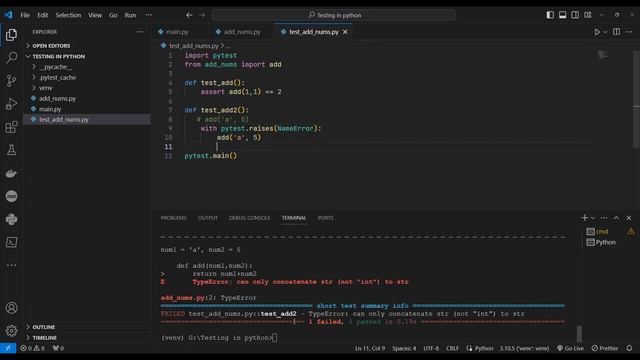Open the File menu
Image resolution: width=640 pixels, height=360 pixels.
pos(25,15)
